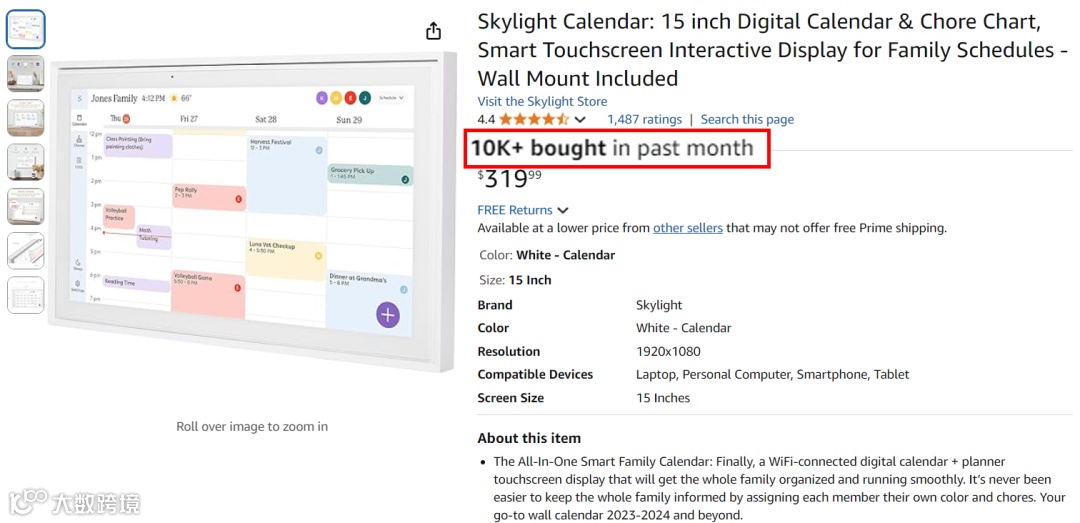The width and height of the screenshot is (1080, 523).
Task: Click the purple plus button on calendar
Action: [388, 316]
